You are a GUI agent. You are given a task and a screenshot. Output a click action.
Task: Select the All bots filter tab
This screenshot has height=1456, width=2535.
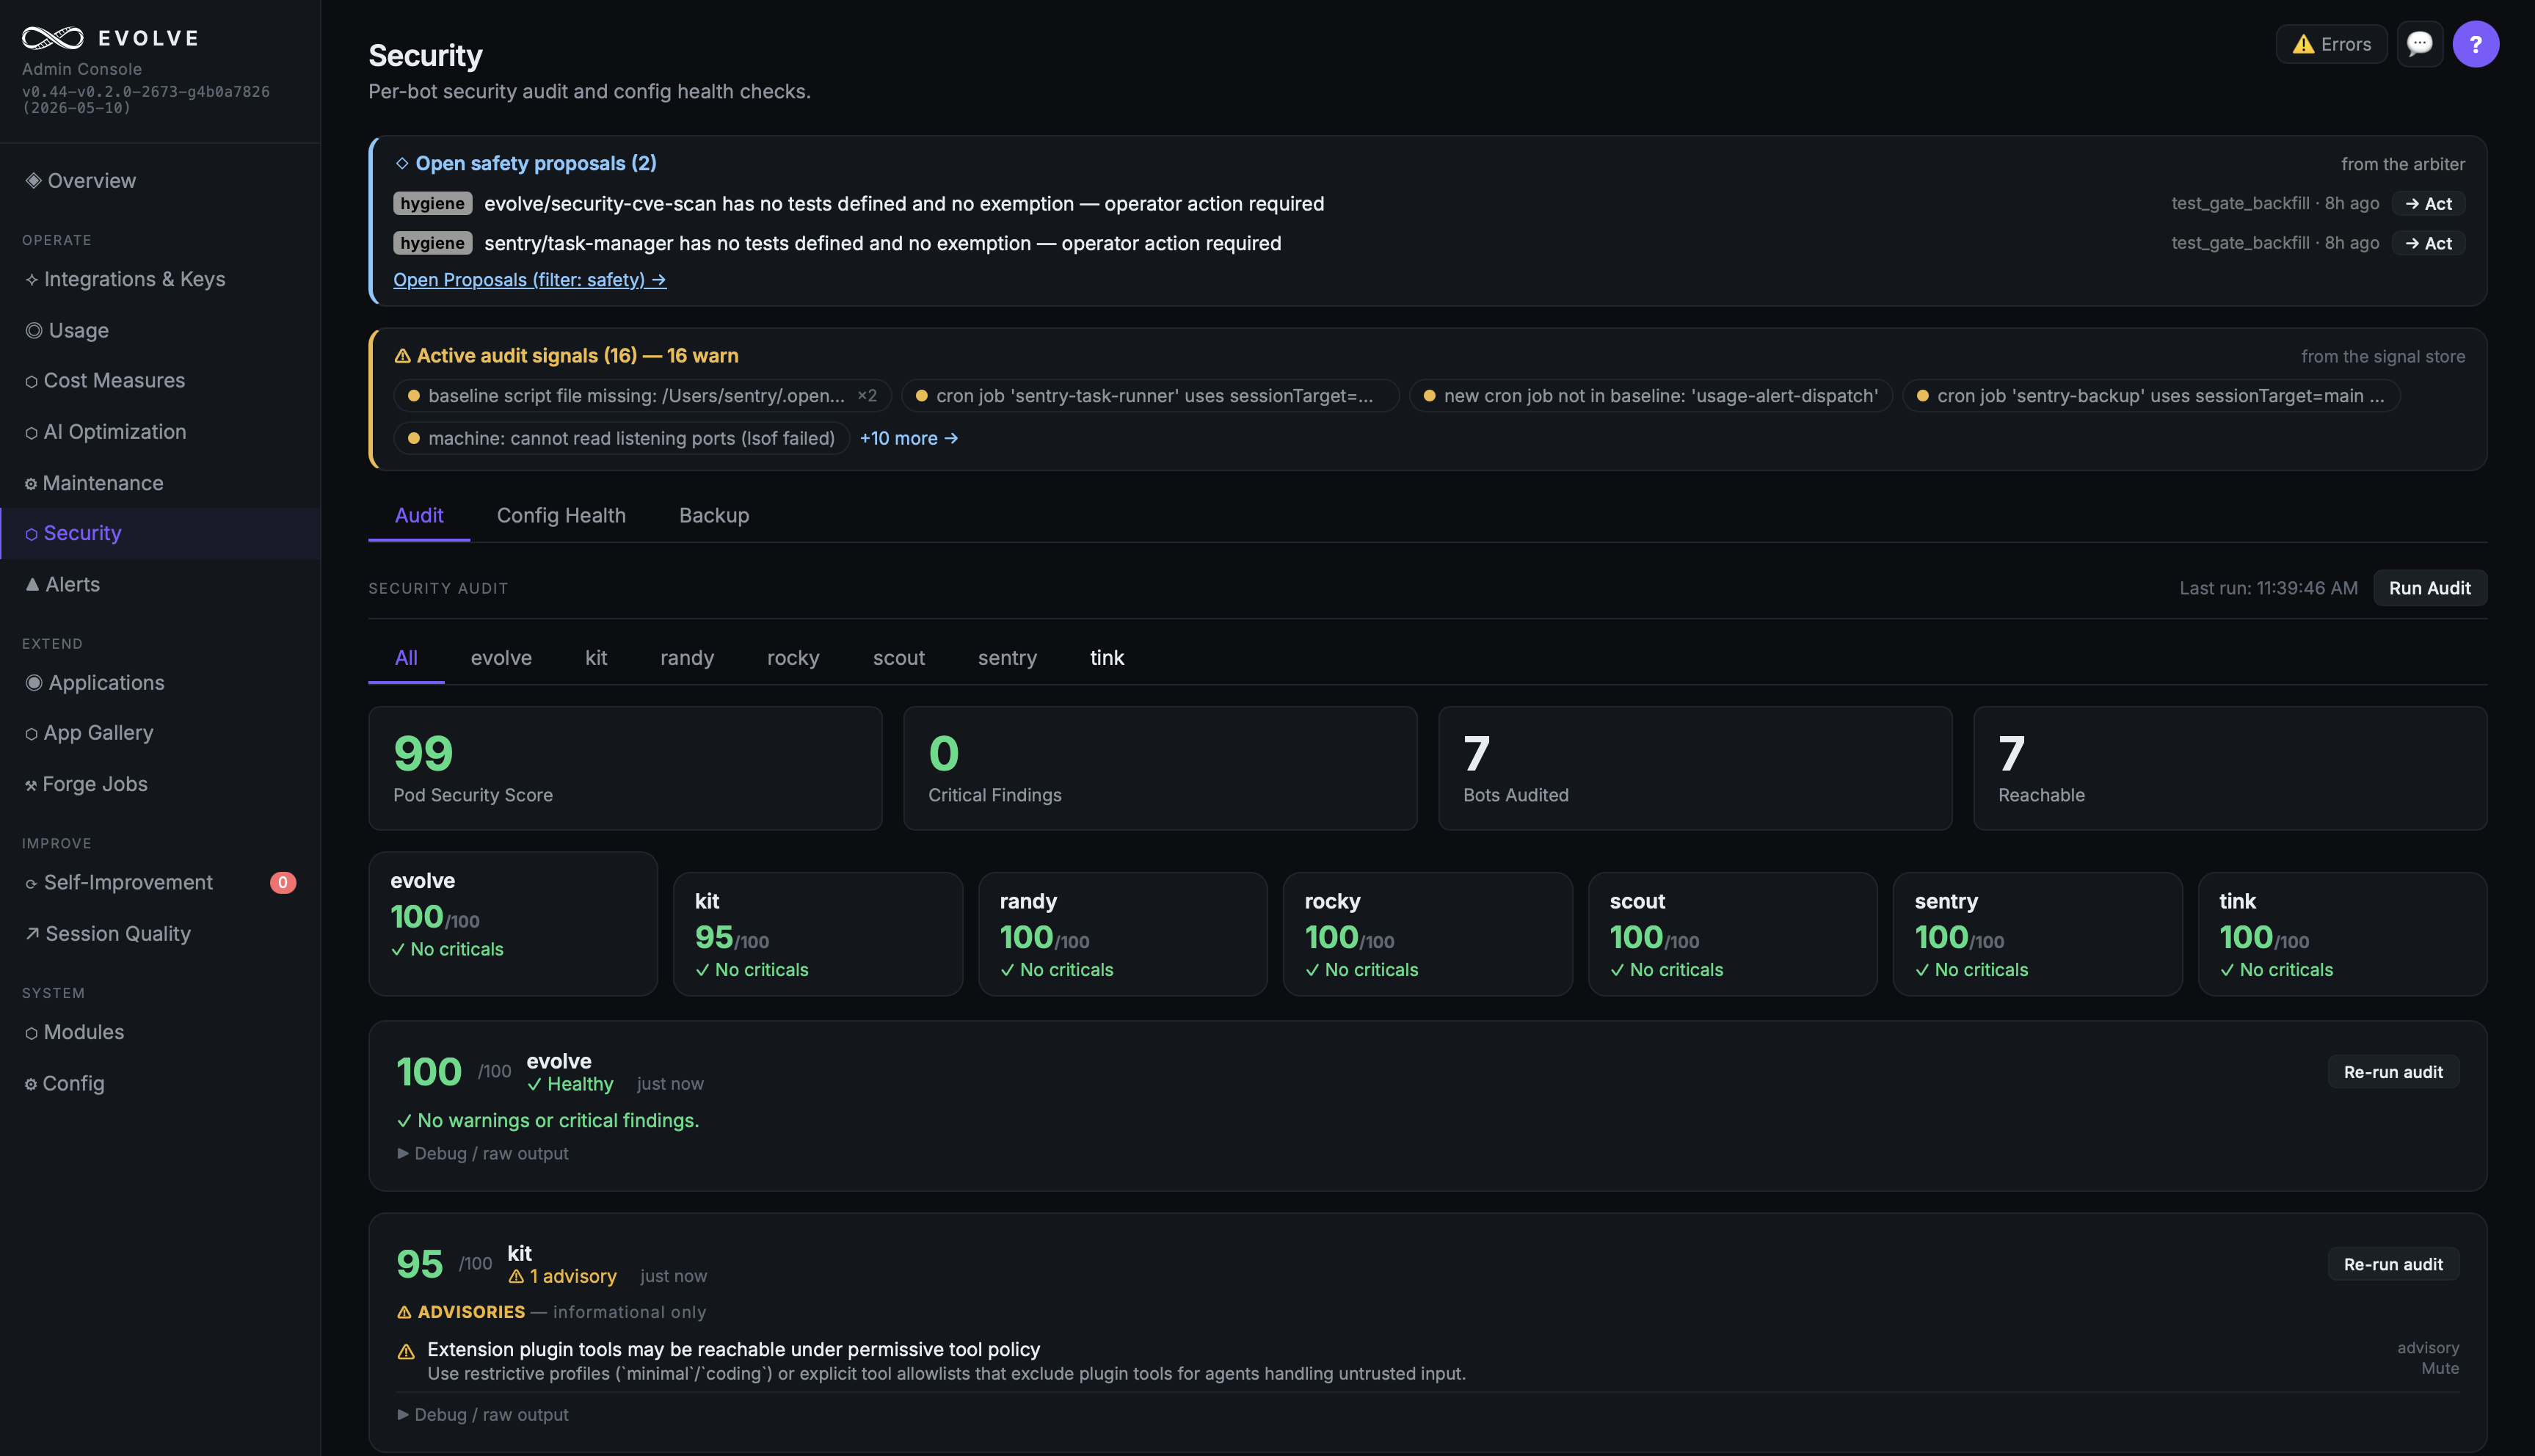(x=406, y=658)
